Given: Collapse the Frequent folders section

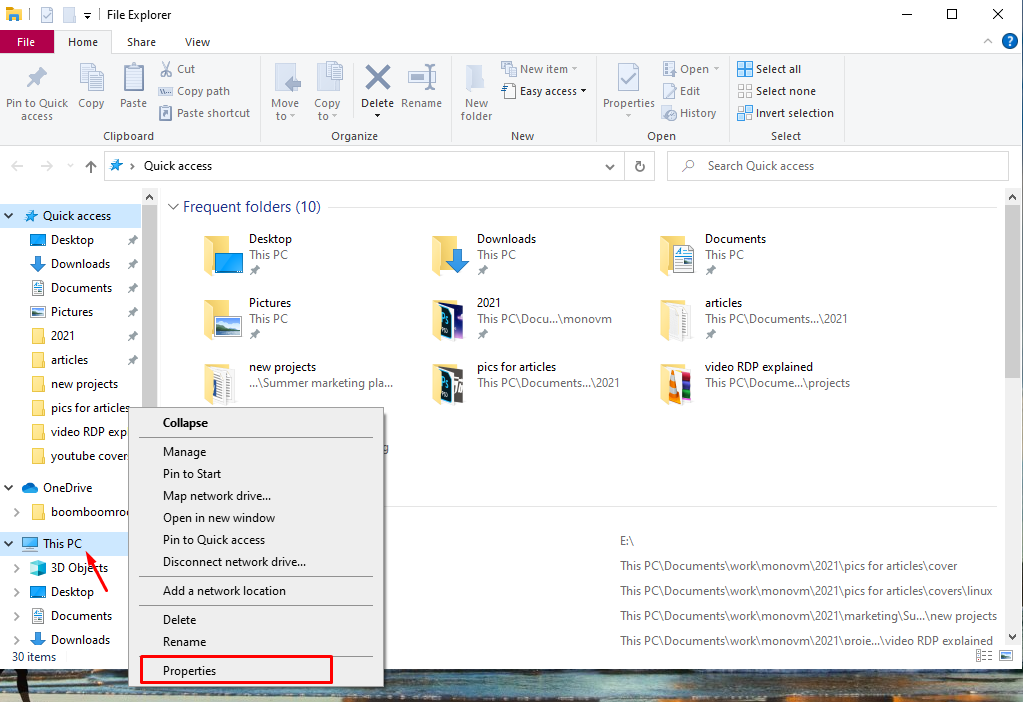Looking at the screenshot, I should coord(173,207).
